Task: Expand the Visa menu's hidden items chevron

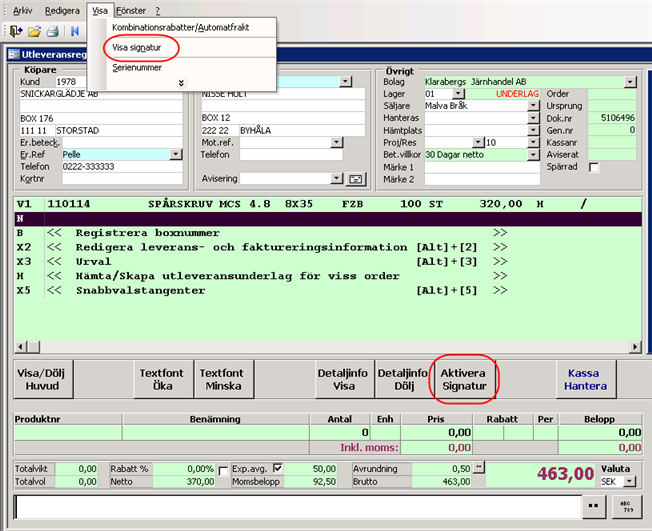Action: [x=181, y=83]
